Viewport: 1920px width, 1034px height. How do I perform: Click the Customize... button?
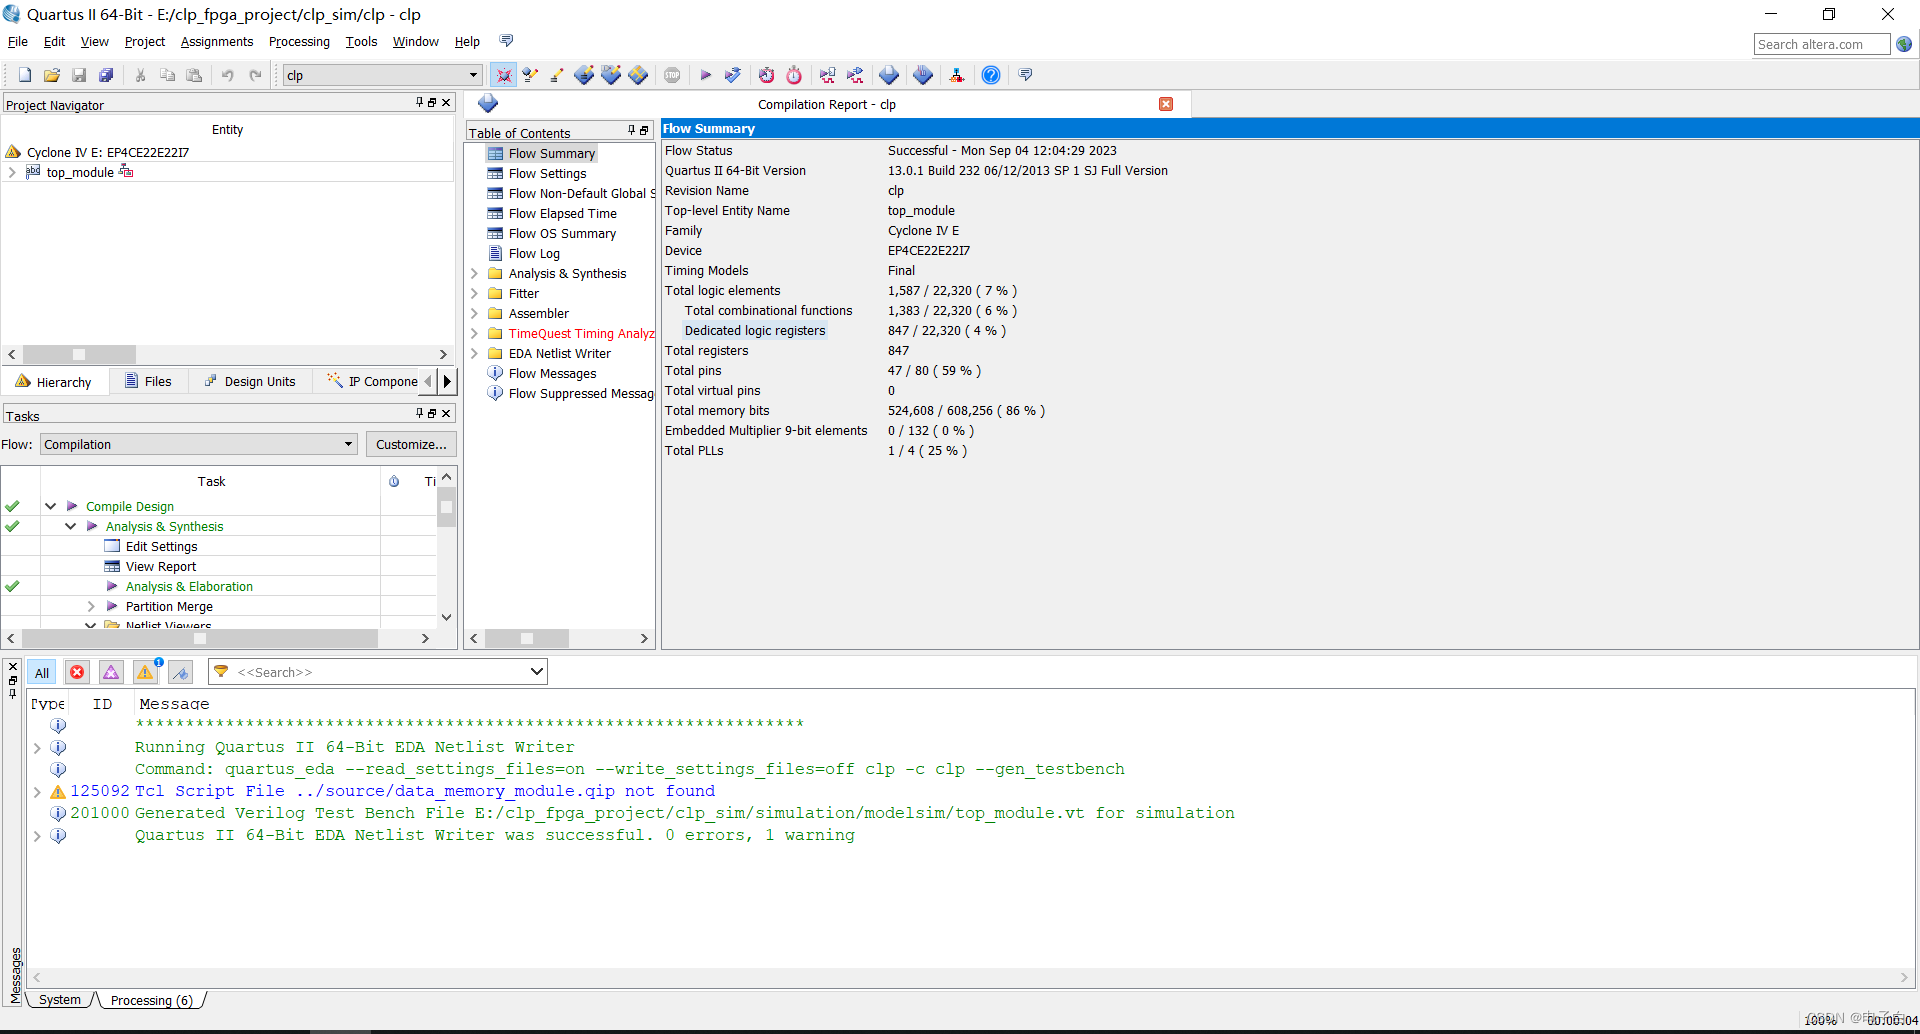411,444
